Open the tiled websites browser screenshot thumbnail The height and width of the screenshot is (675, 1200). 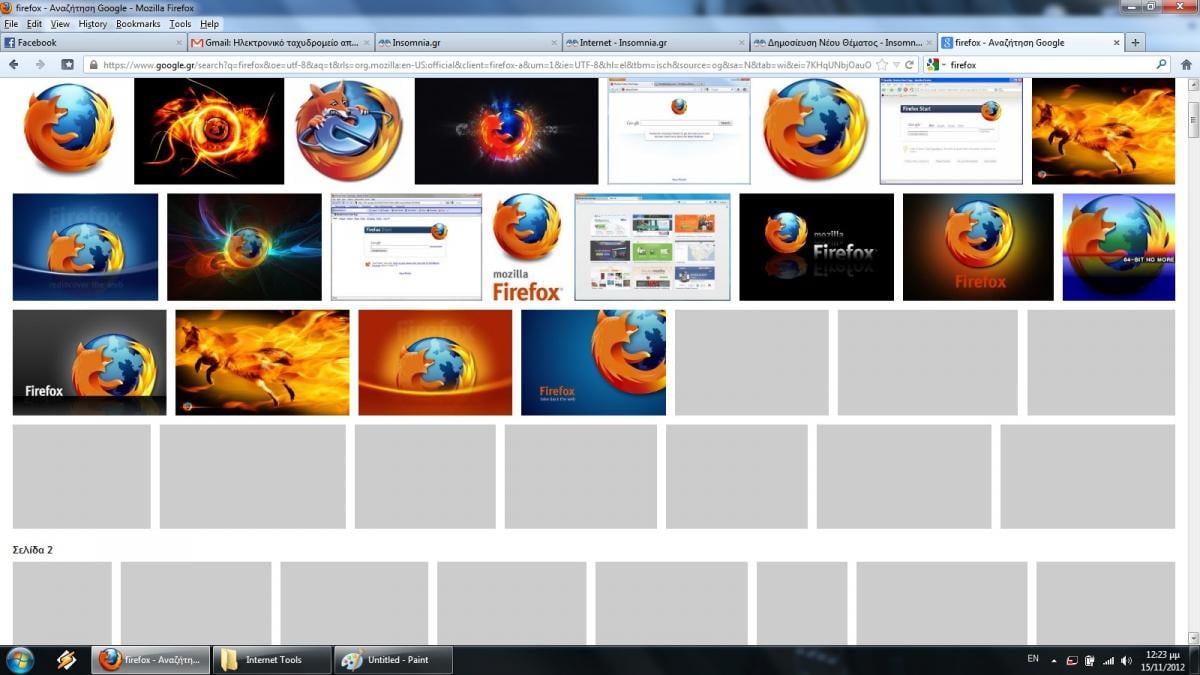click(x=652, y=247)
